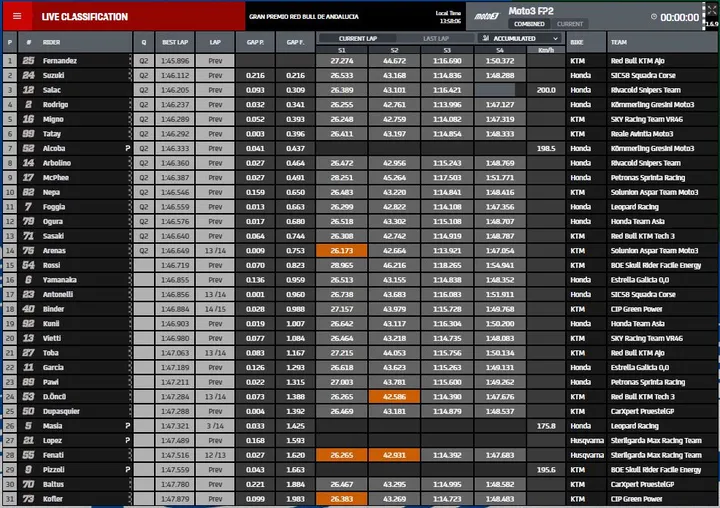720x508 pixels.
Task: Select rider Fernandez in first position
Action: tap(60, 61)
